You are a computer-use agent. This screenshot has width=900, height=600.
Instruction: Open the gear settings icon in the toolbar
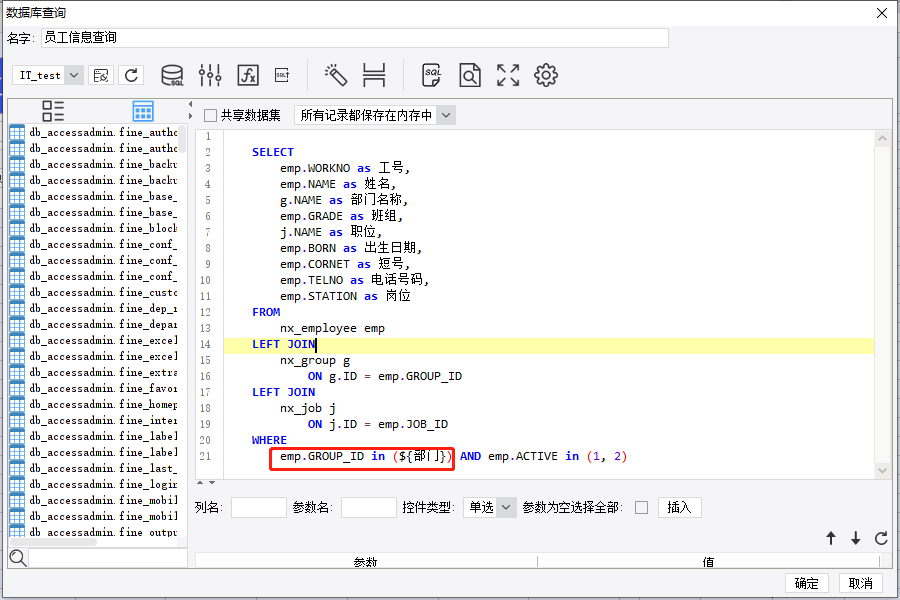point(546,75)
